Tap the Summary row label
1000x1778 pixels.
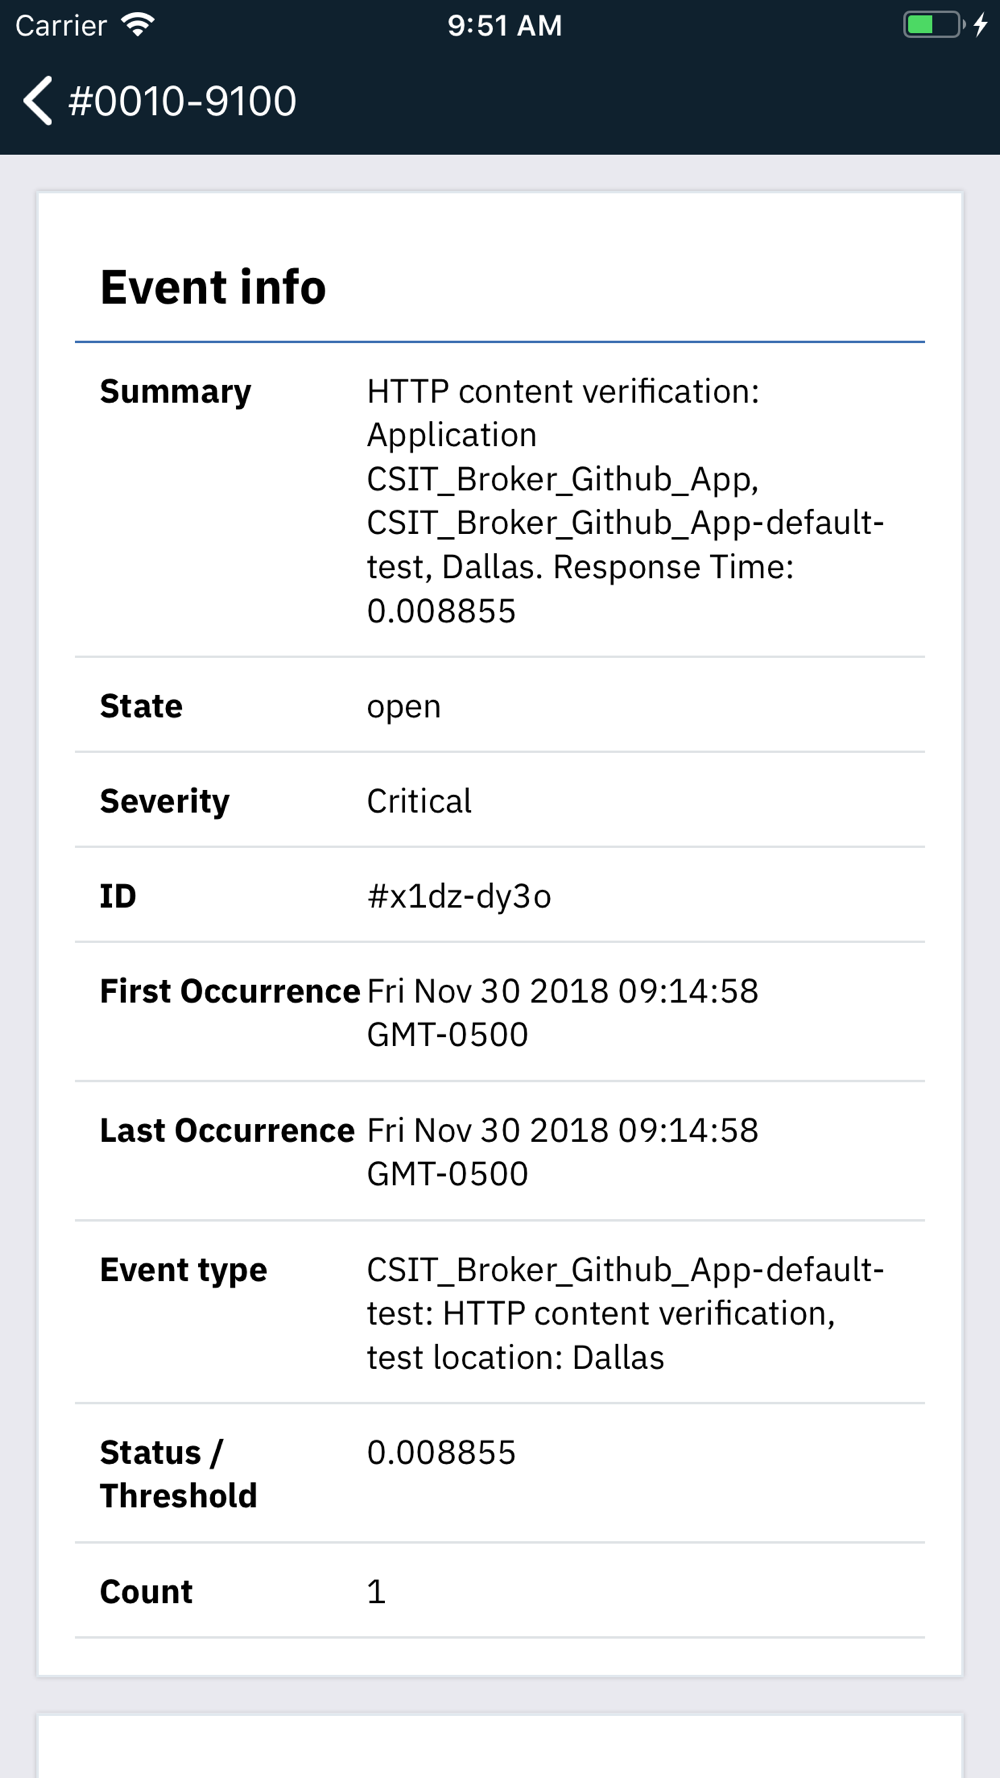pyautogui.click(x=175, y=391)
